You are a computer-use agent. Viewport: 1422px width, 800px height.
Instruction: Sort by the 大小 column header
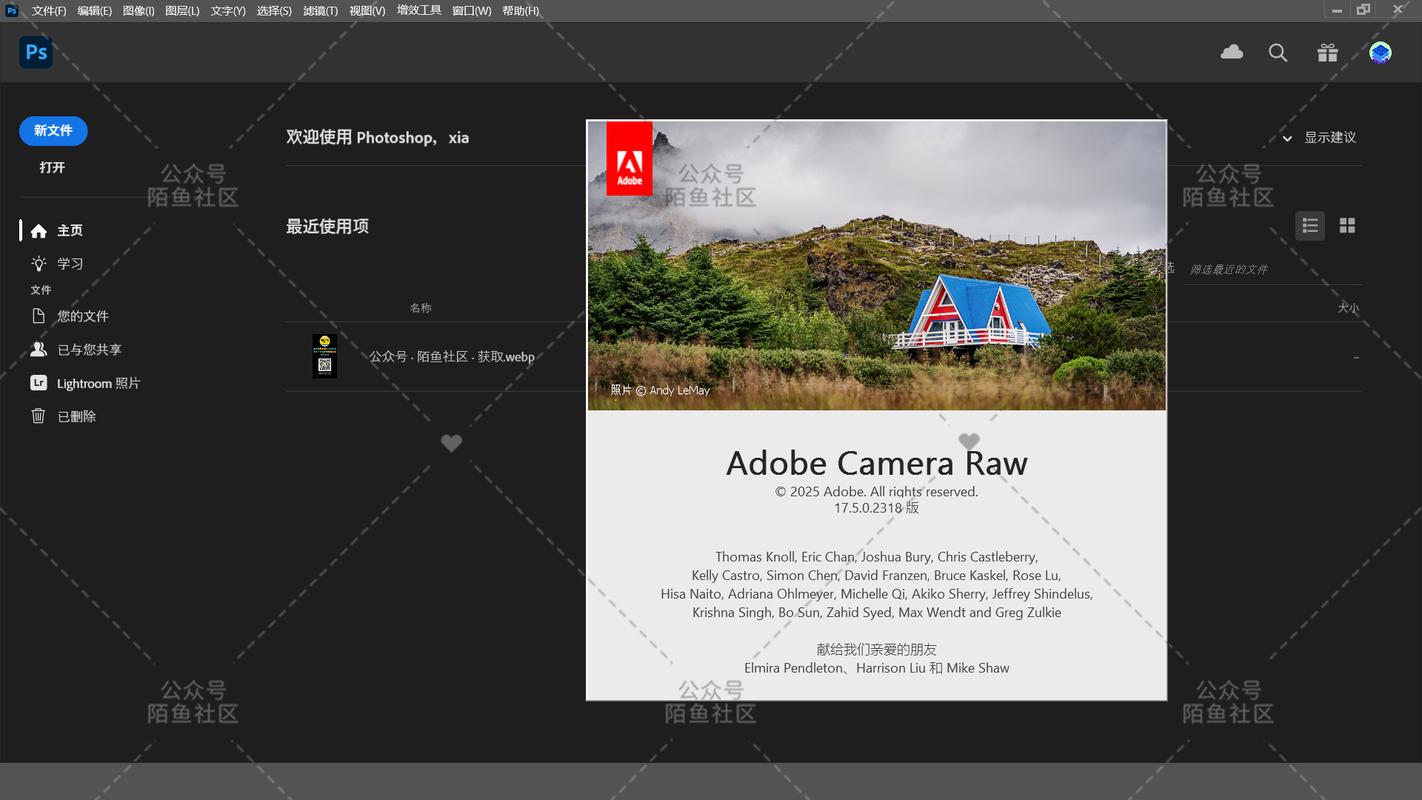coord(1348,308)
